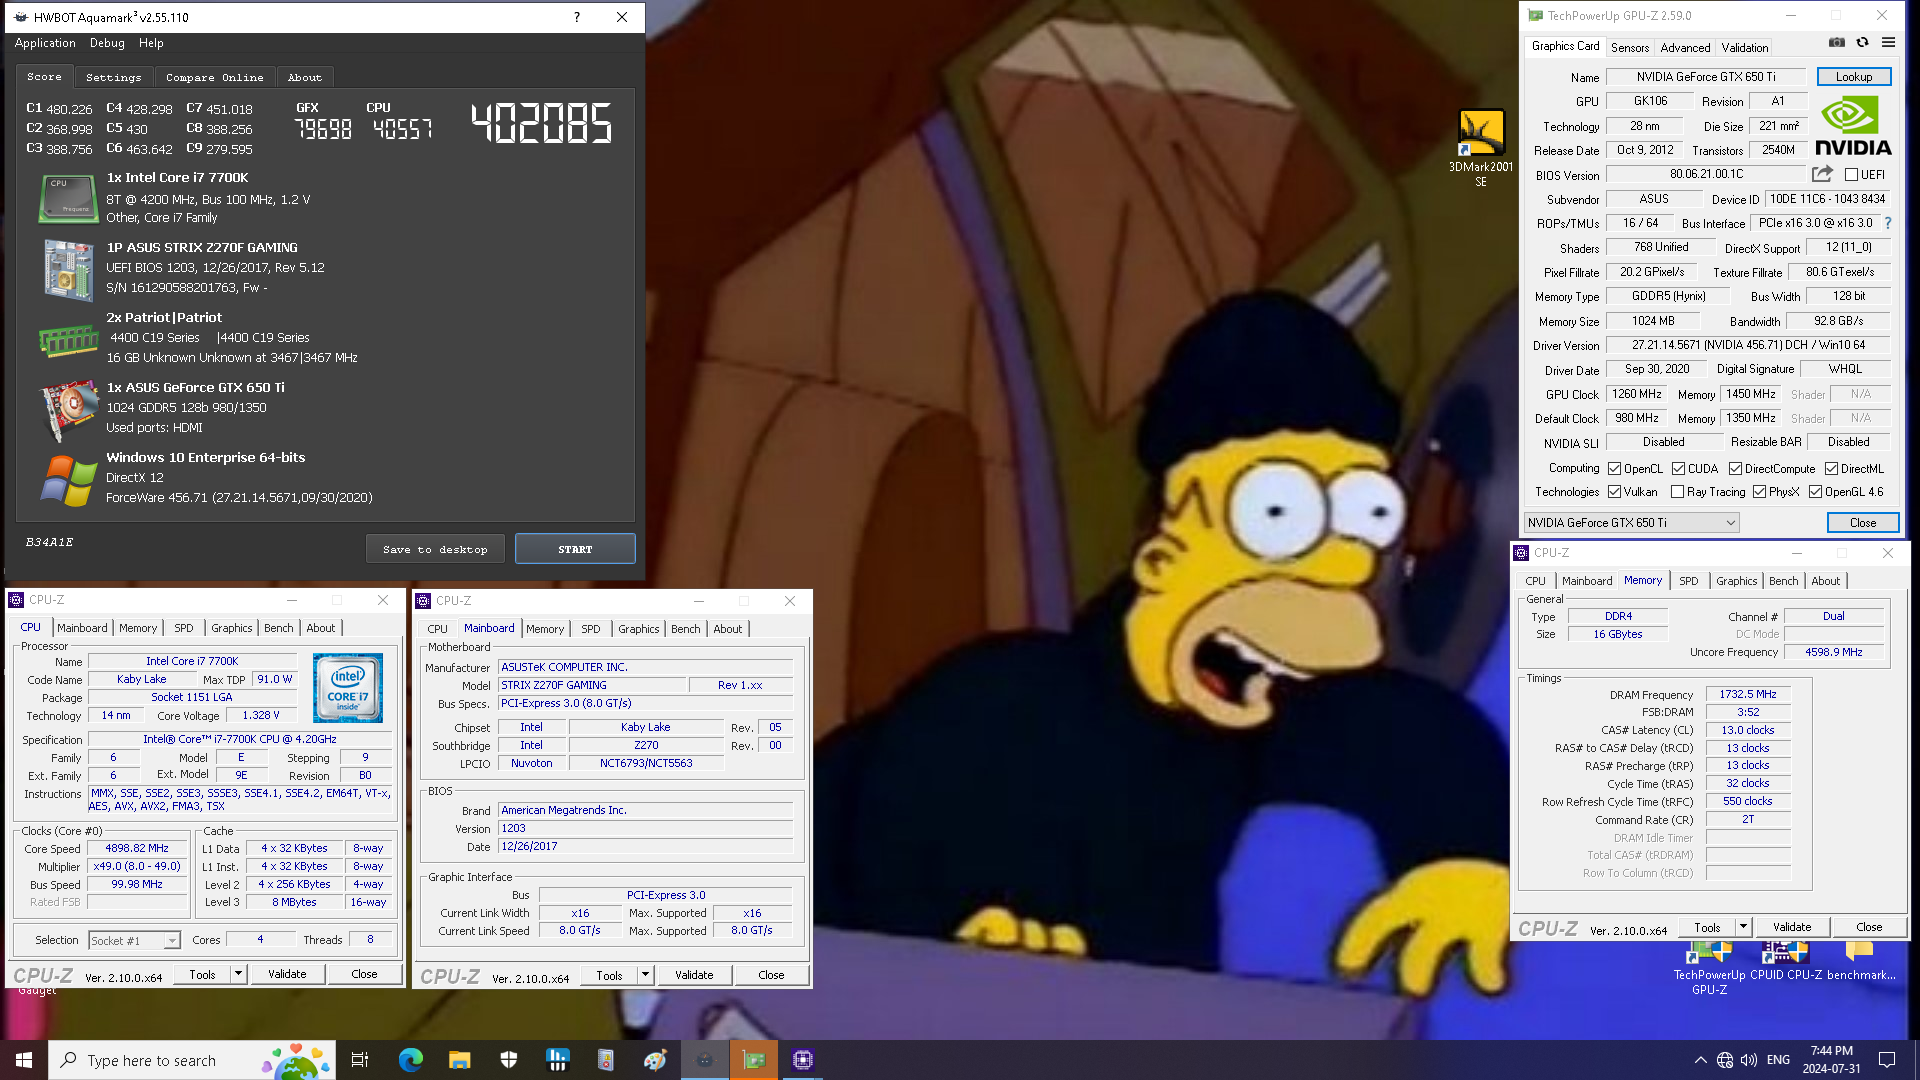Screen dimensions: 1920x1080
Task: Click Close in the CPU-Z Mainboard window
Action: click(x=771, y=975)
